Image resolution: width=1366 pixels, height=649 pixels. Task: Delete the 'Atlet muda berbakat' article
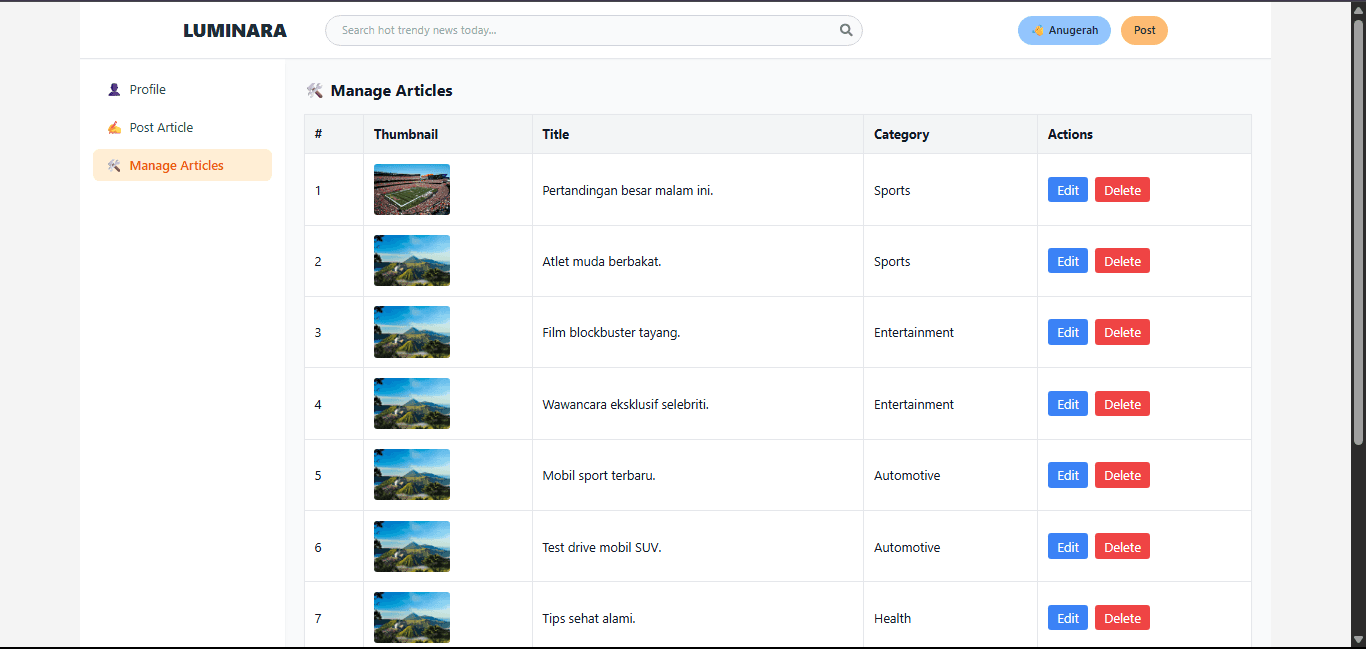(x=1122, y=261)
